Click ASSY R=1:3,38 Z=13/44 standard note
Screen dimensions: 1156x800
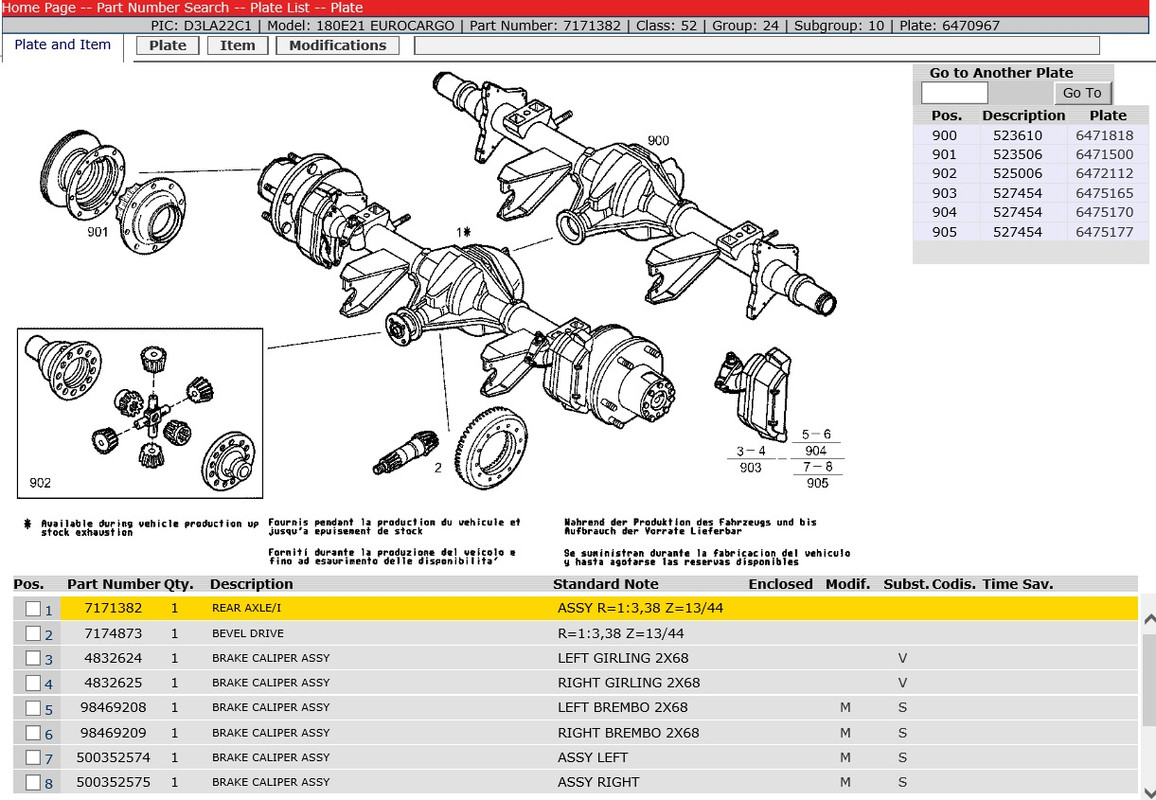coord(640,608)
